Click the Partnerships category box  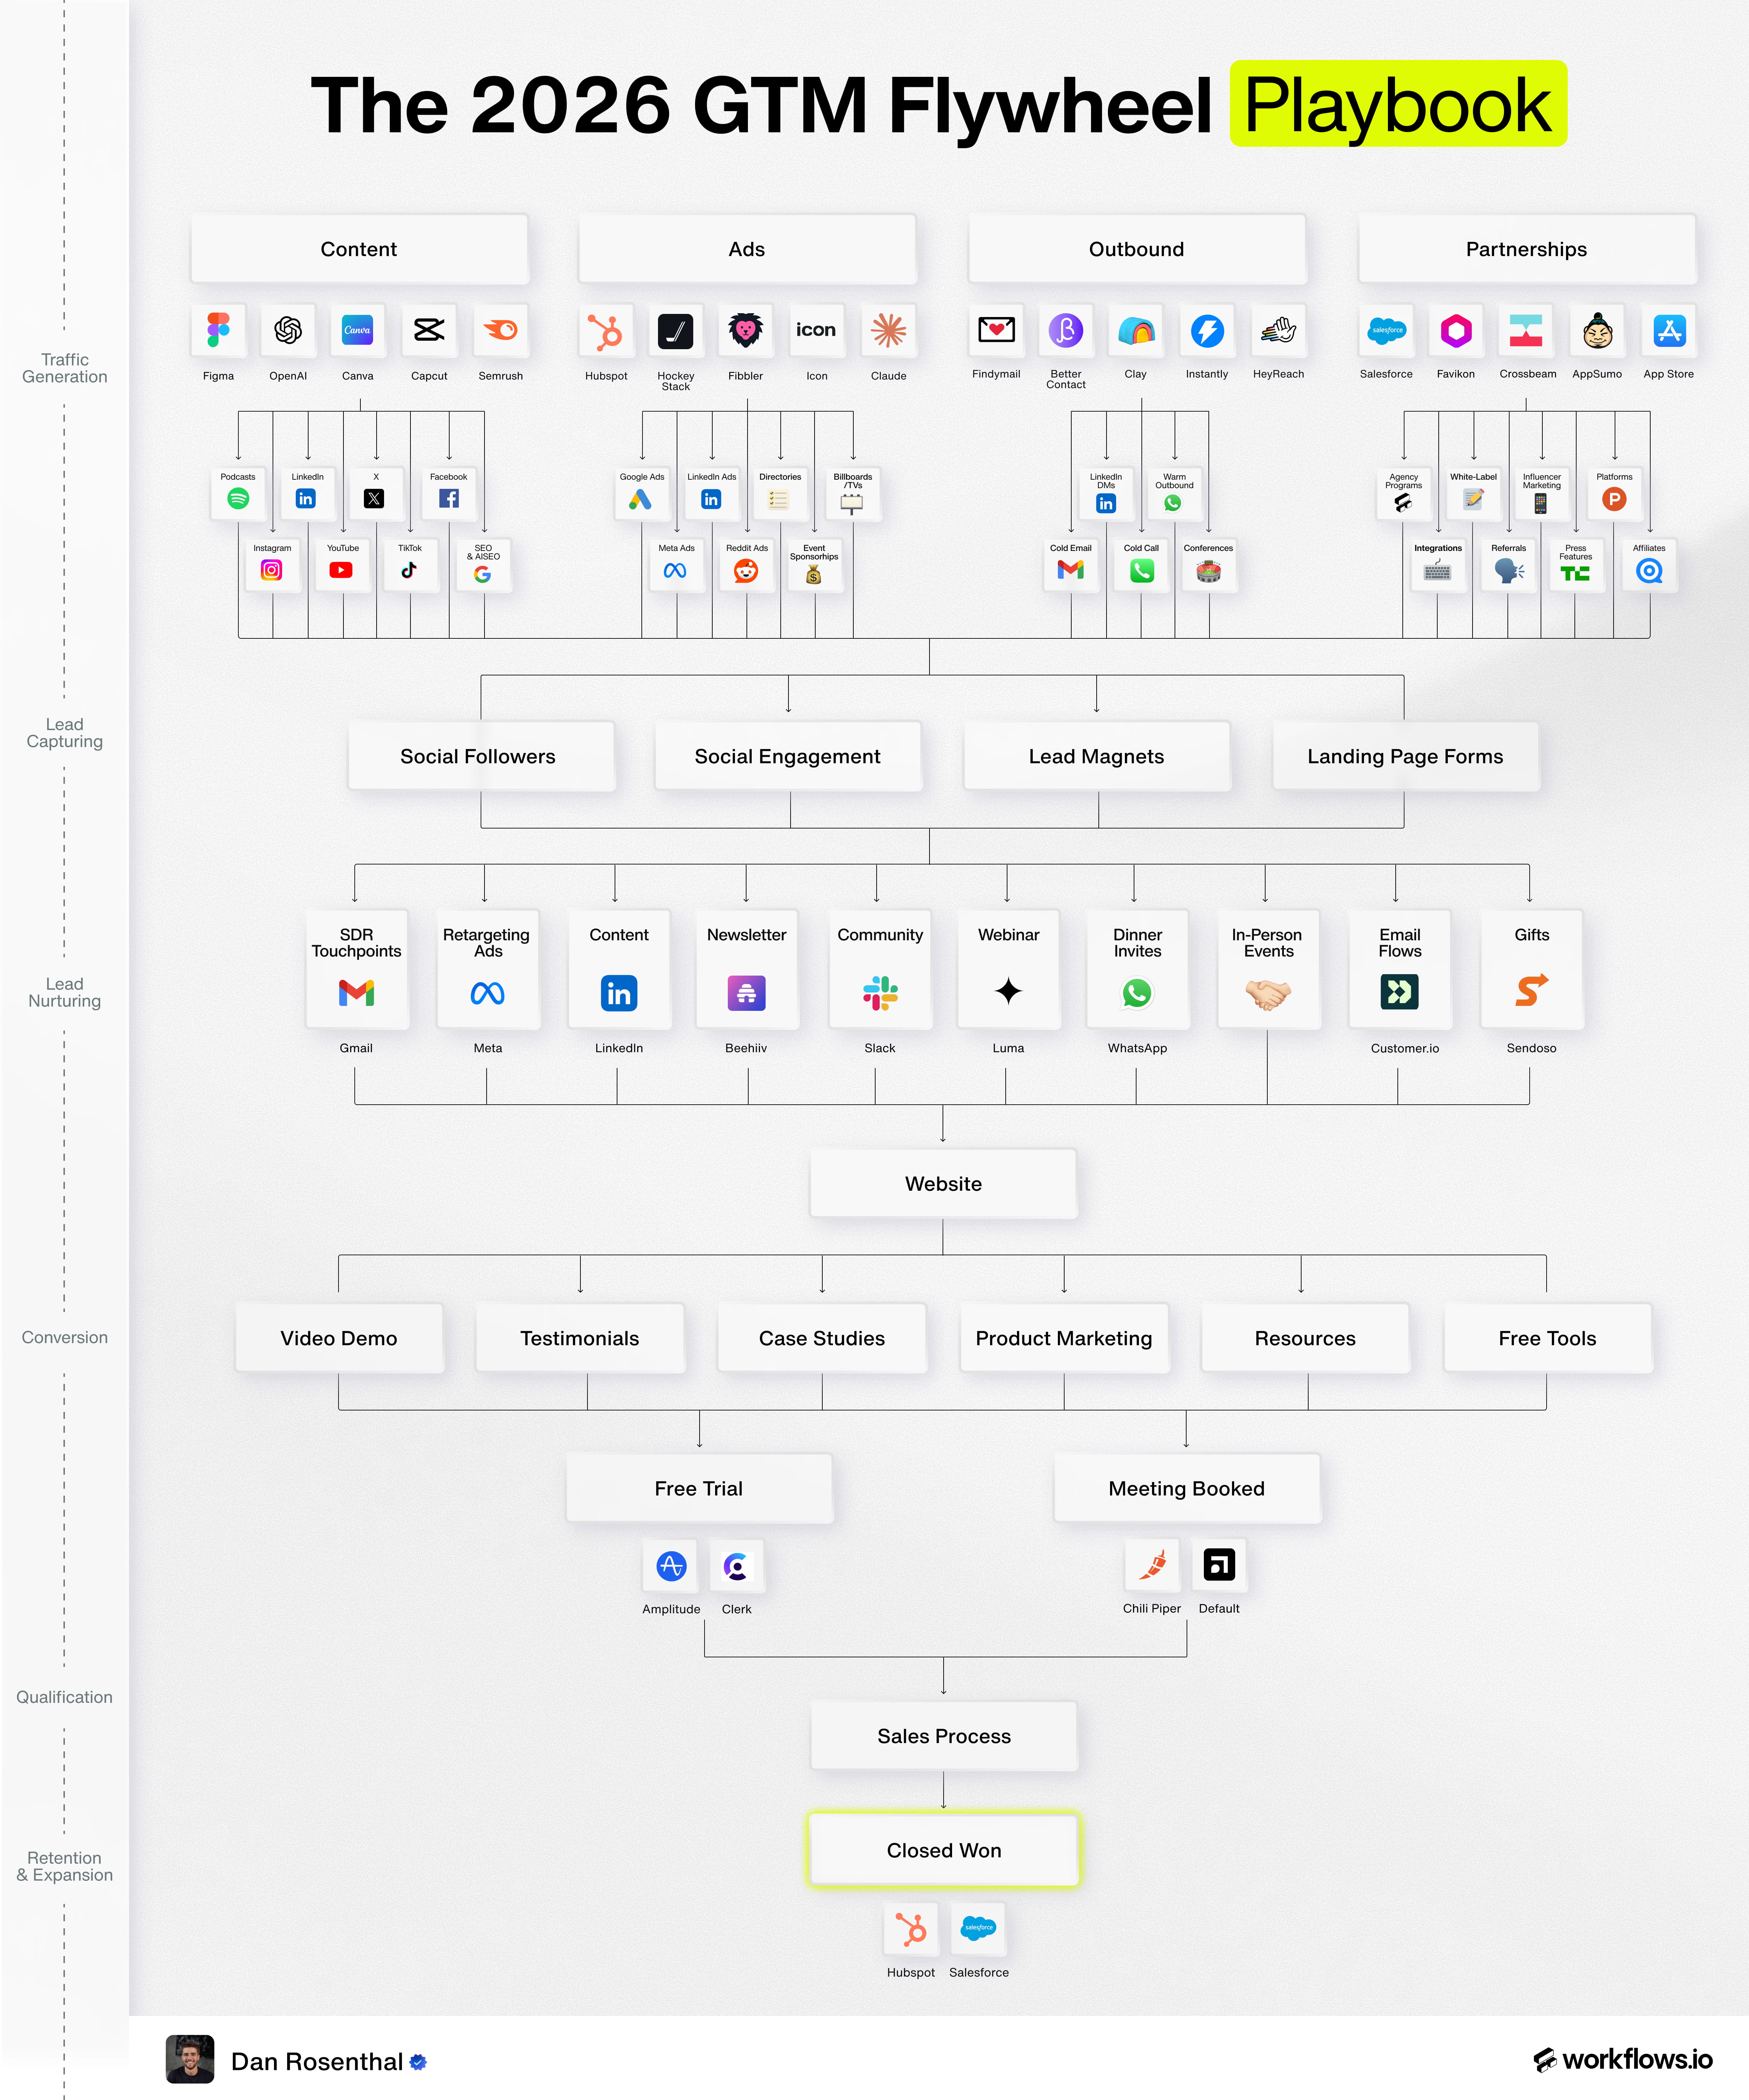[1527, 249]
